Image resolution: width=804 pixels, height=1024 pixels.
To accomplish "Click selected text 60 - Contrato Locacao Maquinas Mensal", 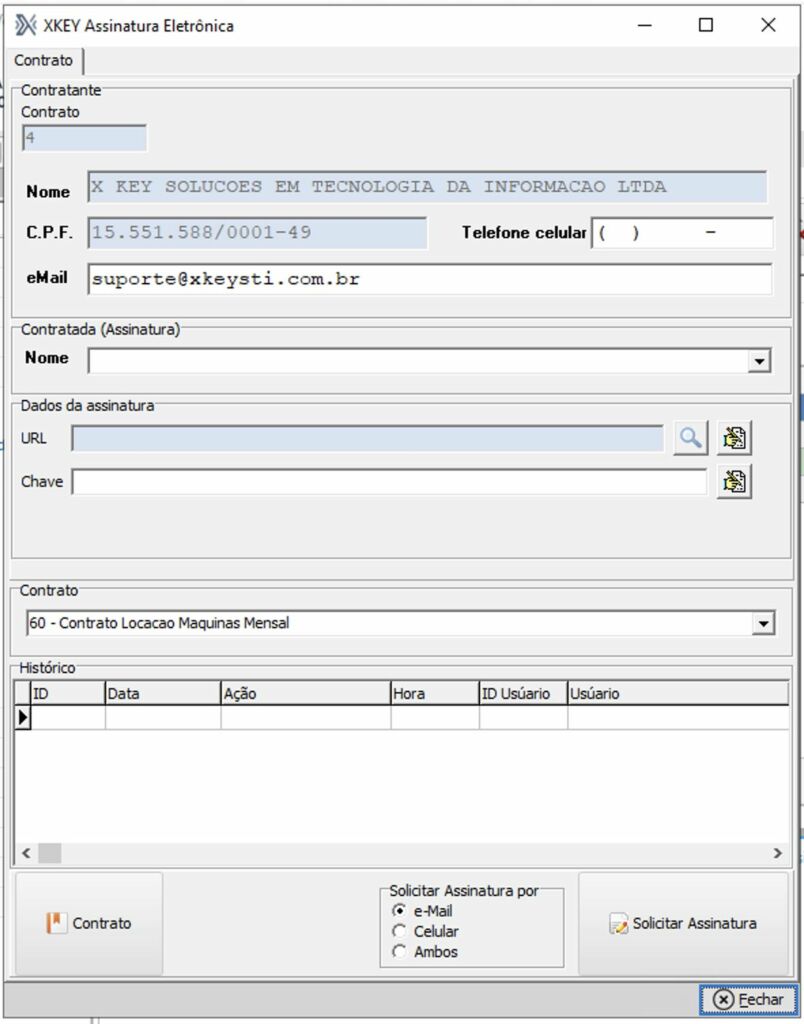I will point(159,623).
